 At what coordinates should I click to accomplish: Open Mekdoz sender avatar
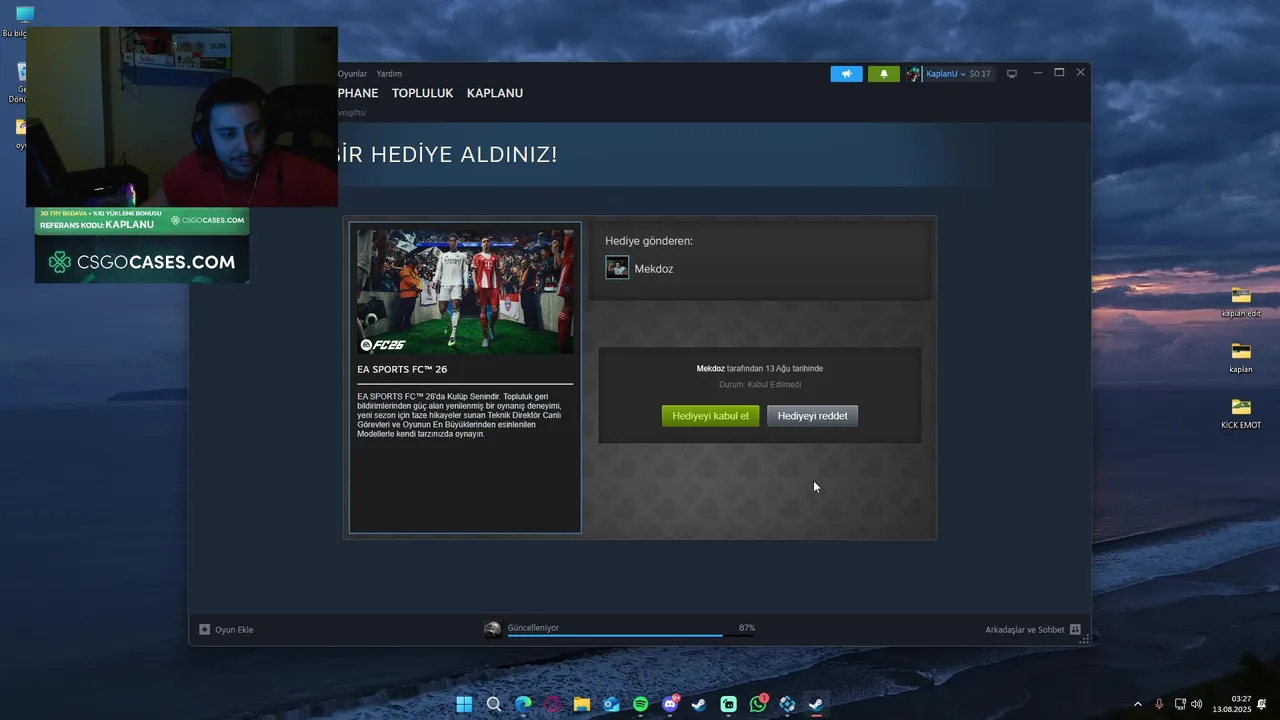tap(617, 268)
